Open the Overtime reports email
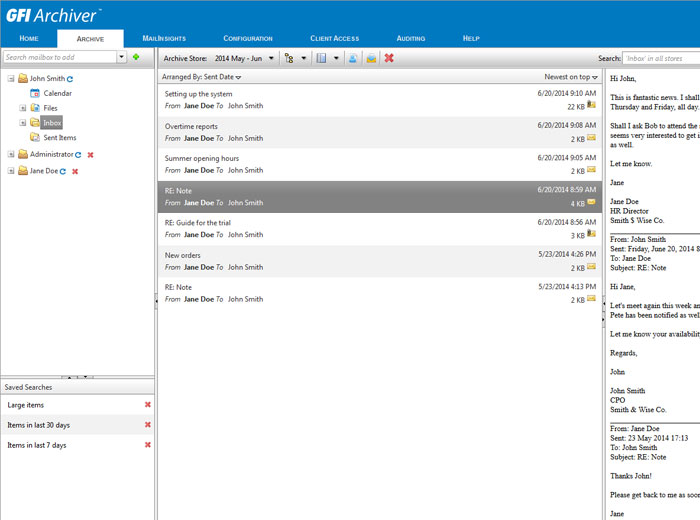 pos(379,133)
